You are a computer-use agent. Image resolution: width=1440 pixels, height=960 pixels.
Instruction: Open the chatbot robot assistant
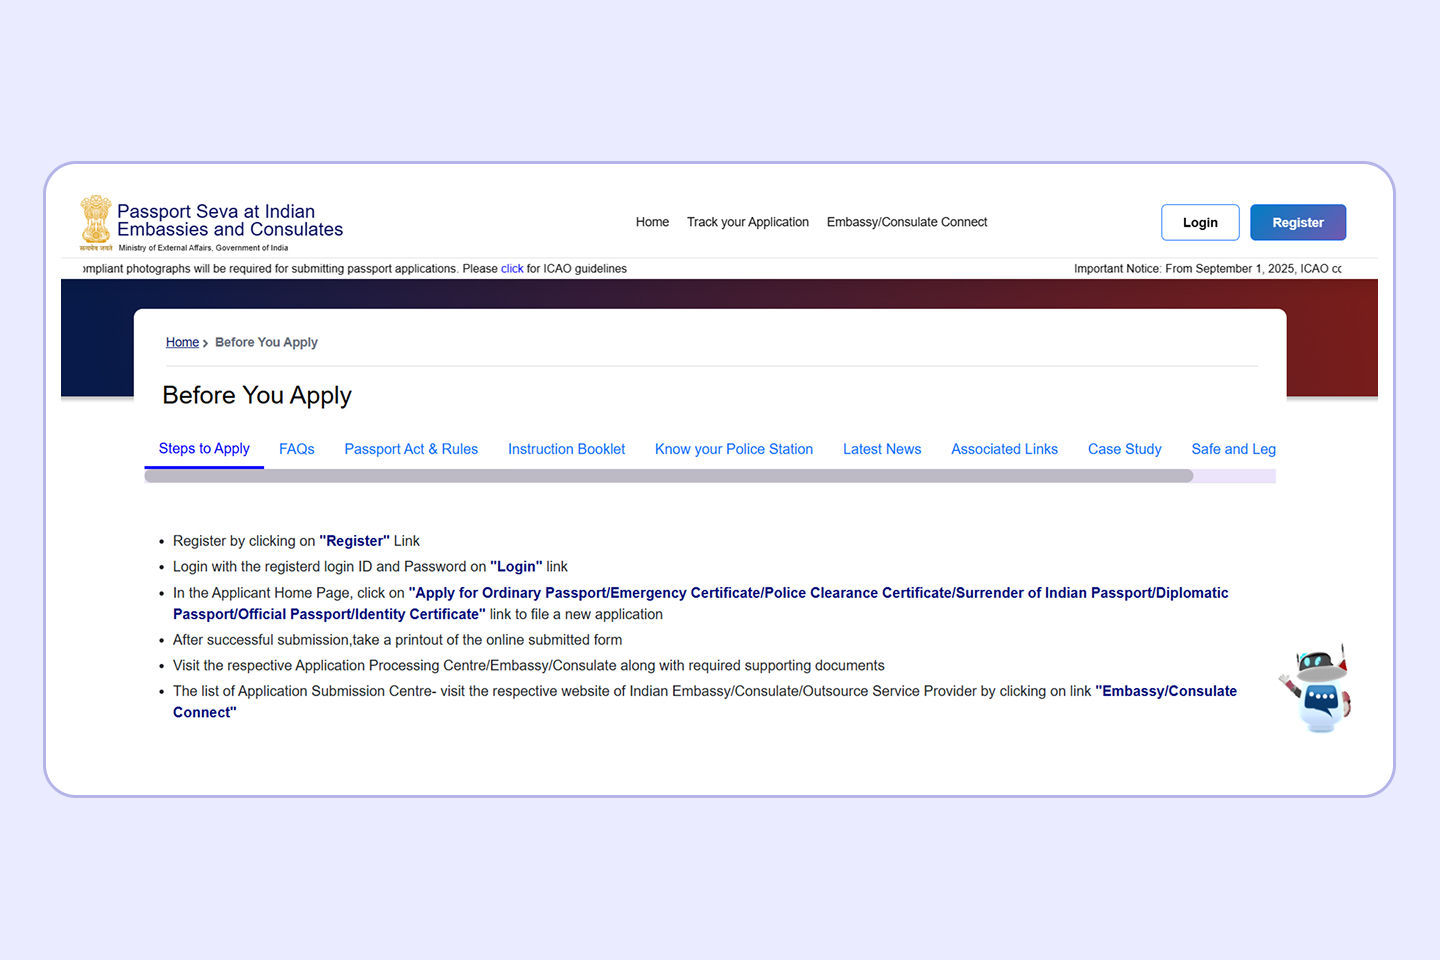[x=1318, y=688]
